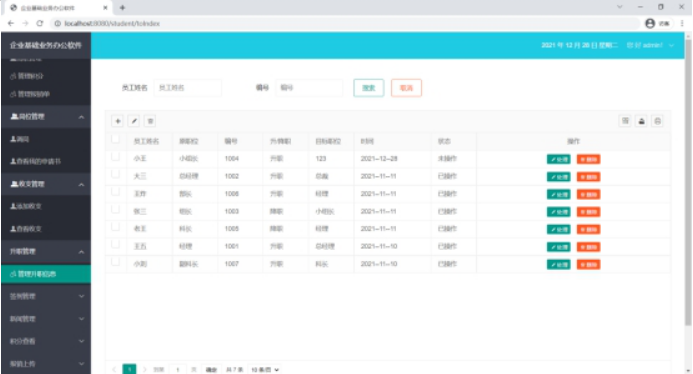
Task: Tick the checkbox for row 1005
Action: pos(115,227)
